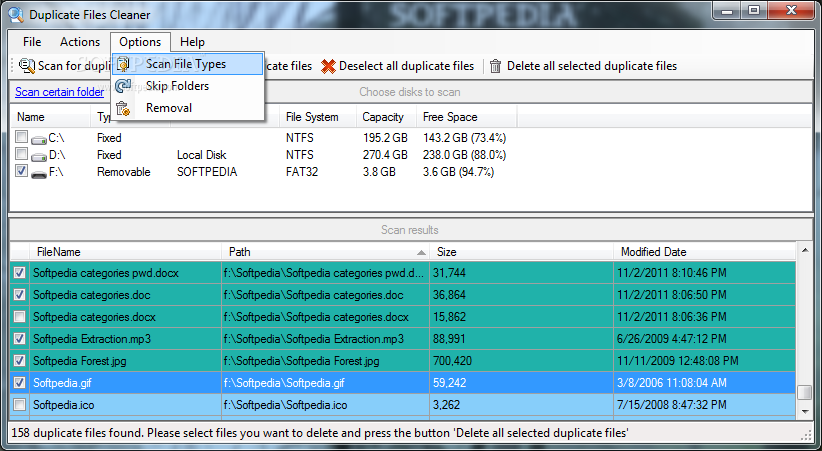This screenshot has height=451, width=822.
Task: Click date 3/8/2006 11:08:04 AM
Action: click(672, 383)
